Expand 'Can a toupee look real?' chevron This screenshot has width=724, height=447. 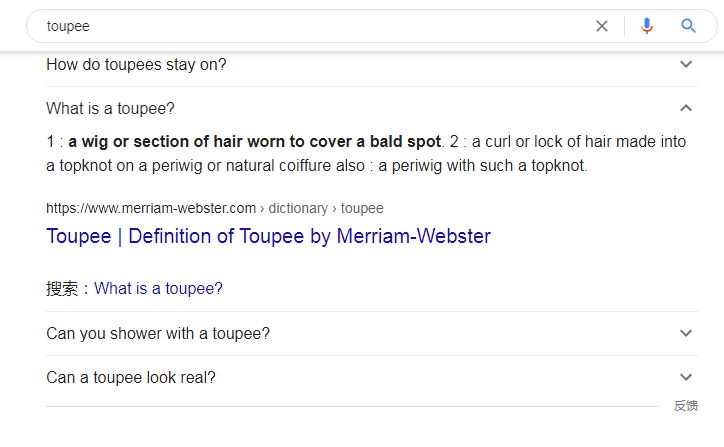686,377
